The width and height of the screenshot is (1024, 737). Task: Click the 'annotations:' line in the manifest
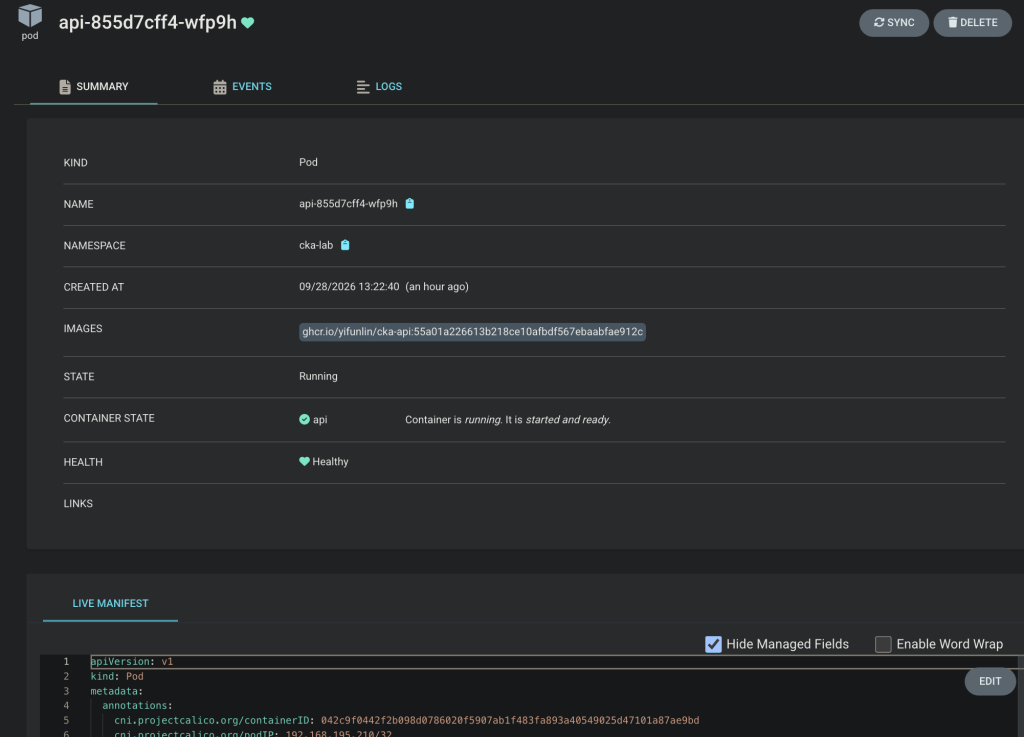tap(137, 706)
